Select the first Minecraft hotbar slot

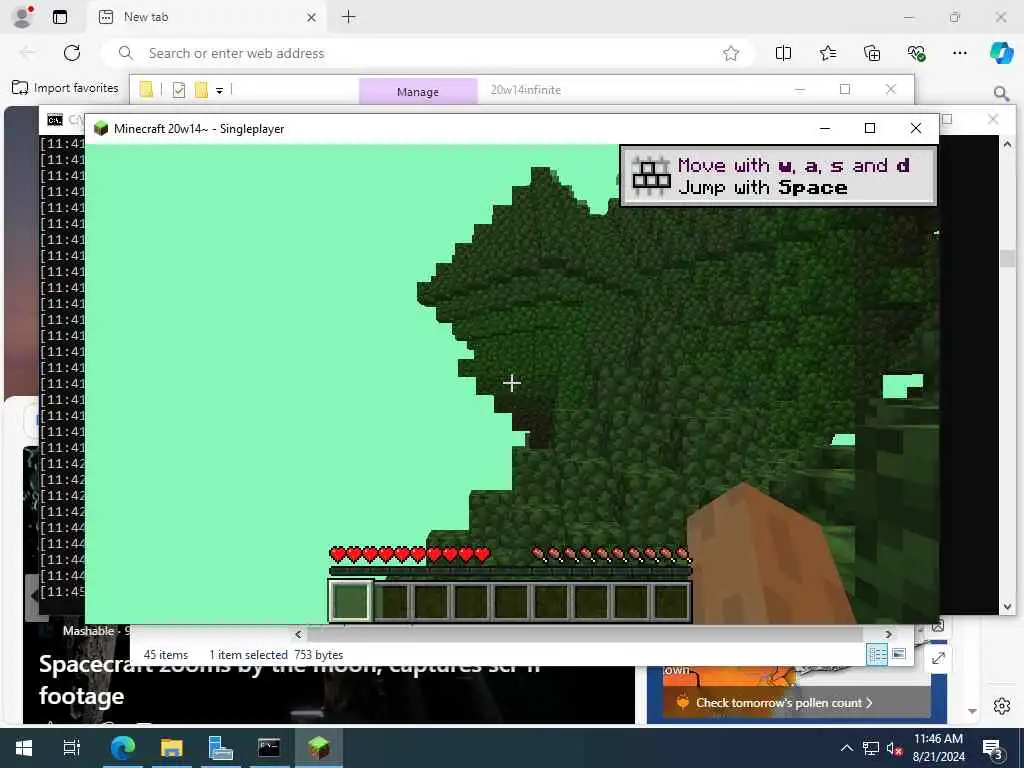point(351,601)
